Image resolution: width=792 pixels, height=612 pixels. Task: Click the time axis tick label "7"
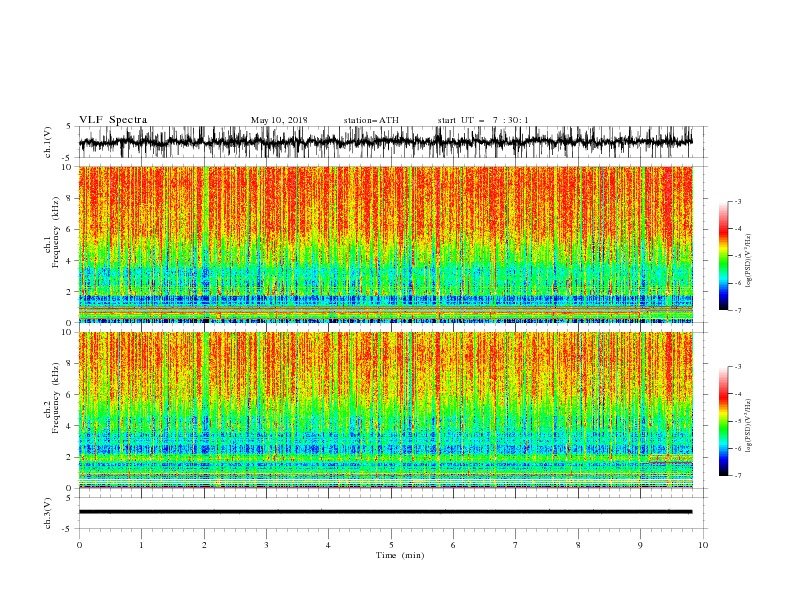point(516,545)
